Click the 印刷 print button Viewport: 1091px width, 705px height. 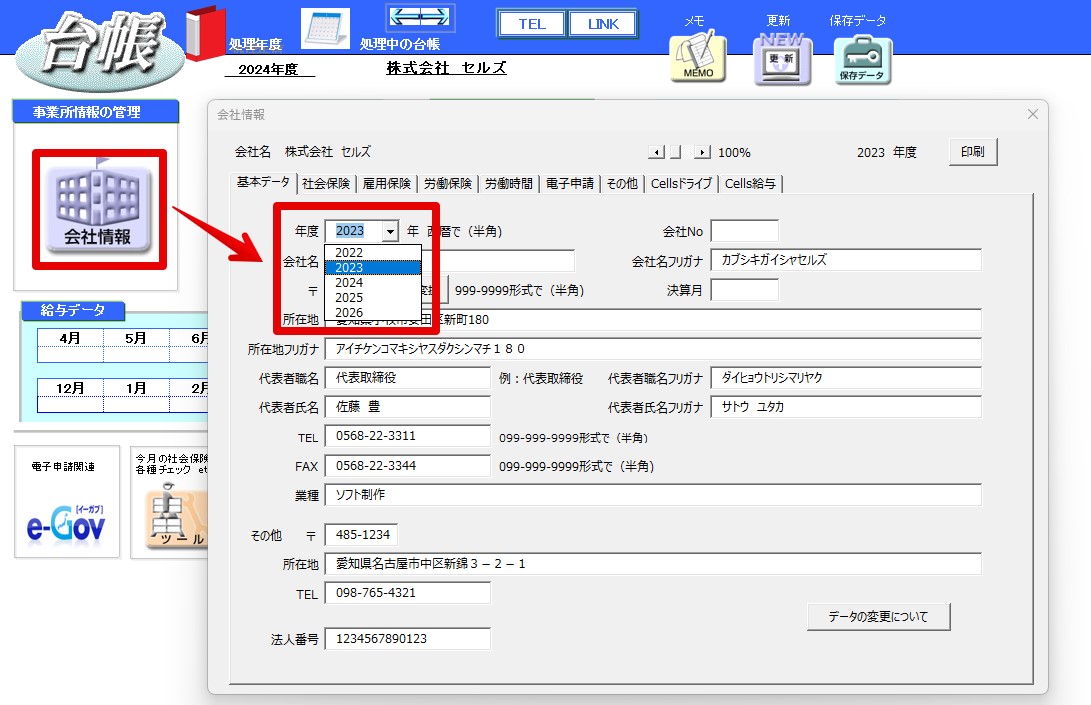click(x=973, y=152)
